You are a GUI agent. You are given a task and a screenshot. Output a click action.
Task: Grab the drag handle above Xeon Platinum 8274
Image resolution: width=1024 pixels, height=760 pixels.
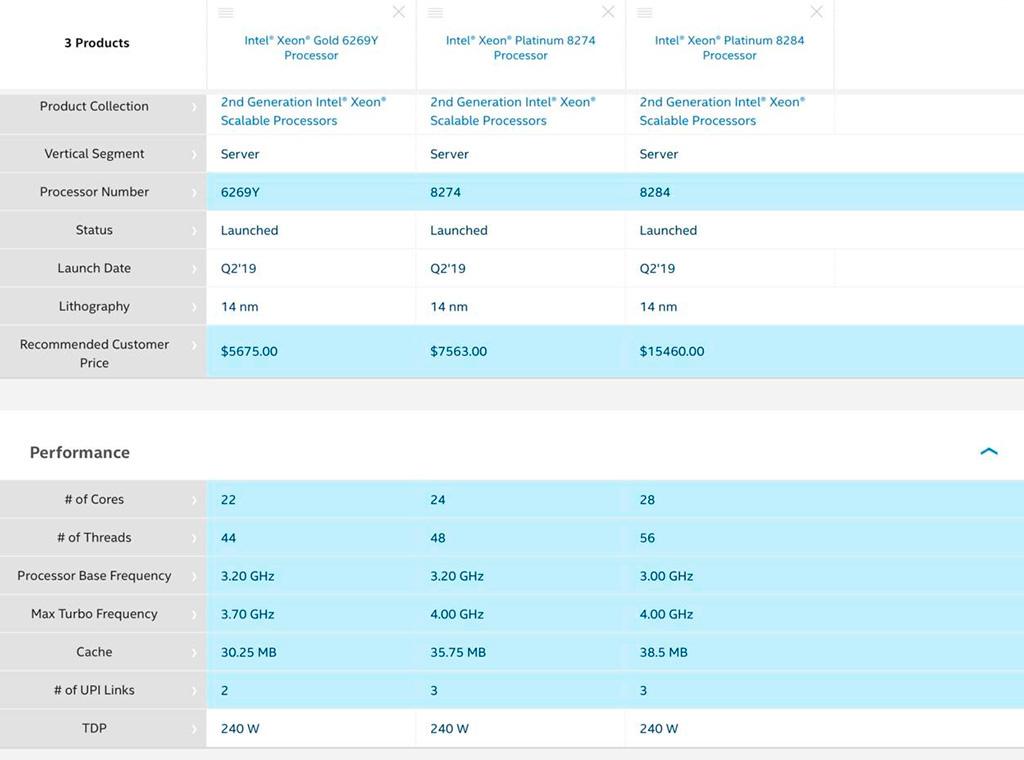pyautogui.click(x=436, y=13)
